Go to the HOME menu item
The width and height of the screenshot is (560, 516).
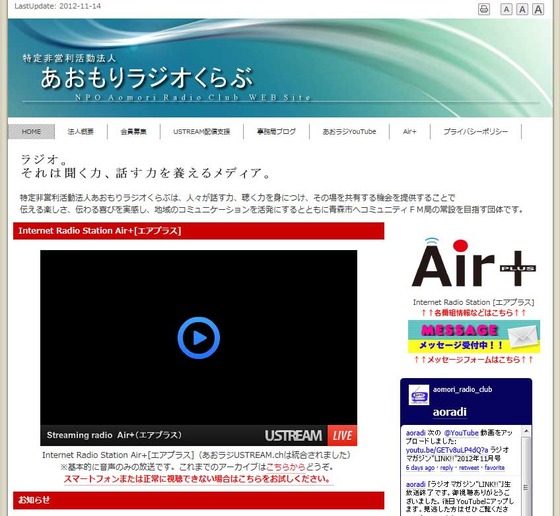pos(31,131)
